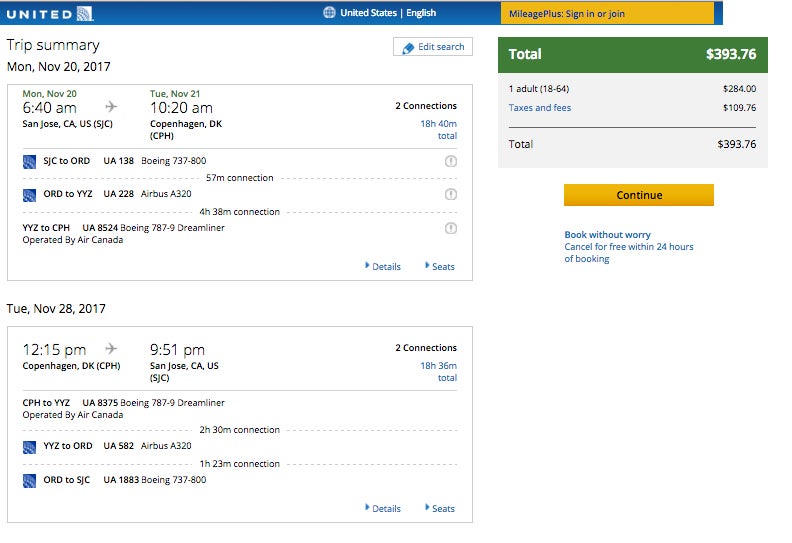This screenshot has height=543, width=792.
Task: Expand Details for the Nov 28 return flight
Action: click(383, 508)
